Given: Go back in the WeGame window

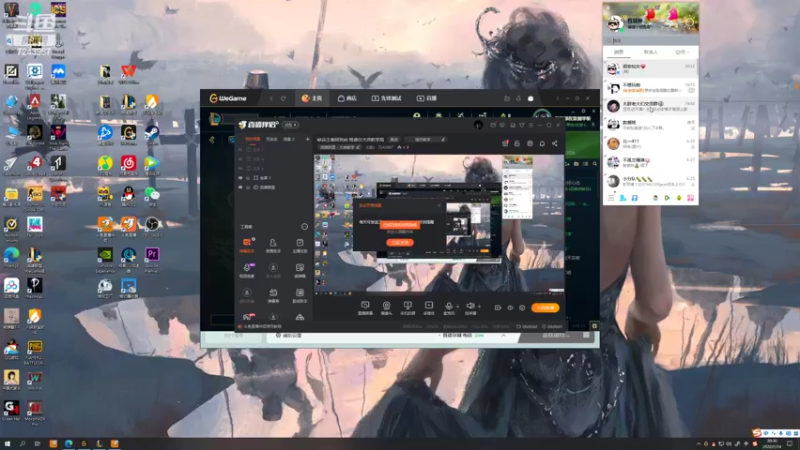Looking at the screenshot, I should click(x=271, y=98).
